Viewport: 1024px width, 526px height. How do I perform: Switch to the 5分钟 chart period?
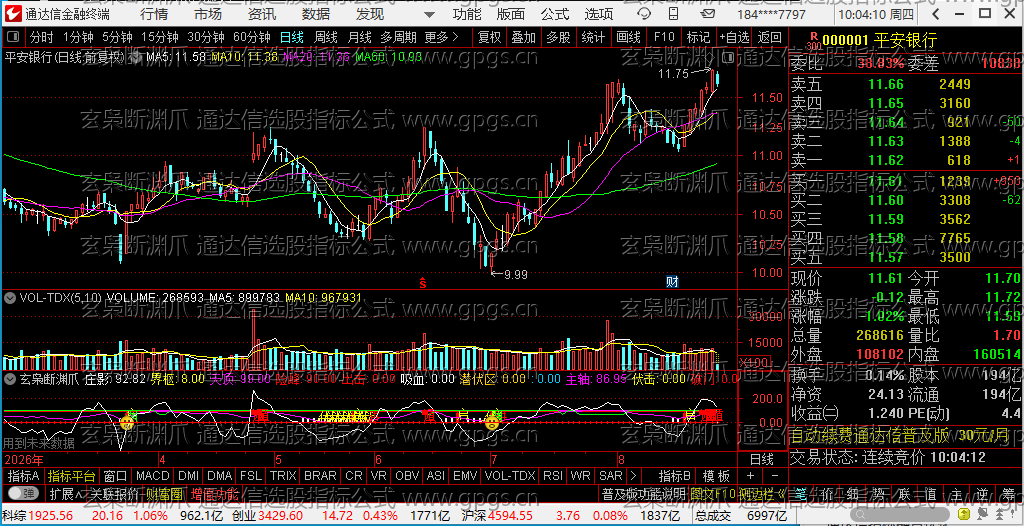pos(117,37)
